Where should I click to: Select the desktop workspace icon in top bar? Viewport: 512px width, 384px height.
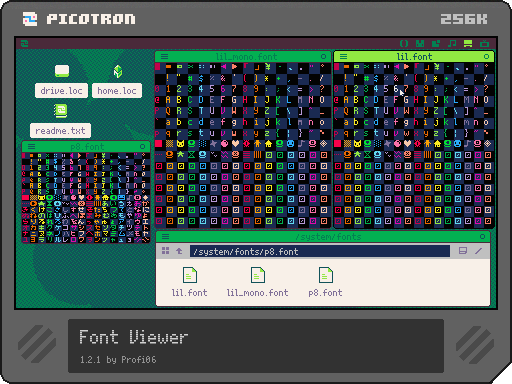pyautogui.click(x=468, y=43)
